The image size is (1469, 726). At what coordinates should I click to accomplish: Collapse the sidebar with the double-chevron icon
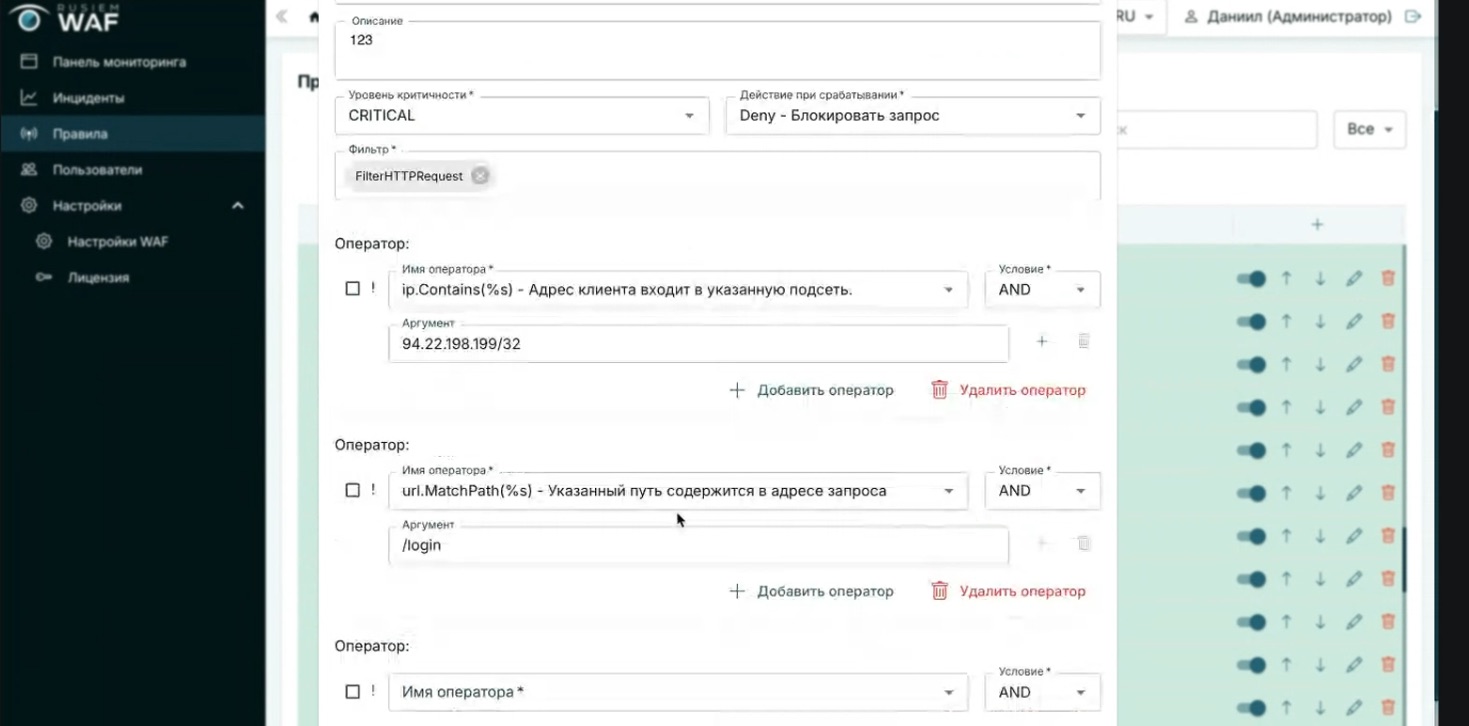(x=282, y=16)
